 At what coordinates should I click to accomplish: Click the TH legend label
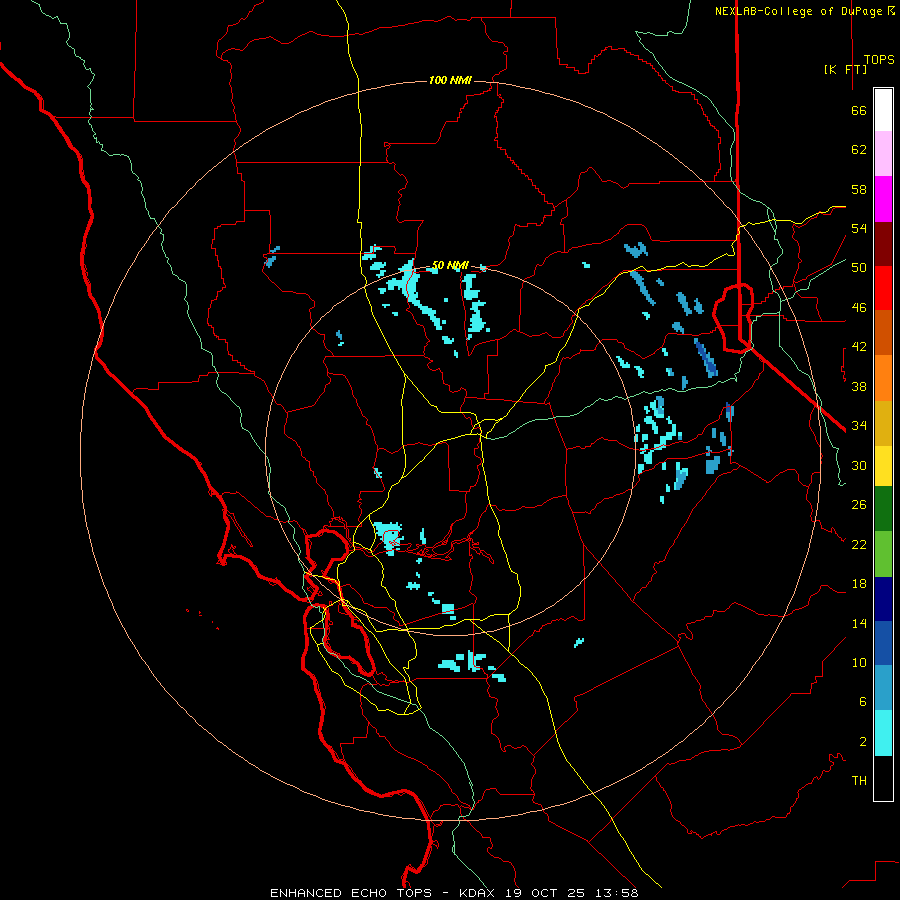[859, 780]
